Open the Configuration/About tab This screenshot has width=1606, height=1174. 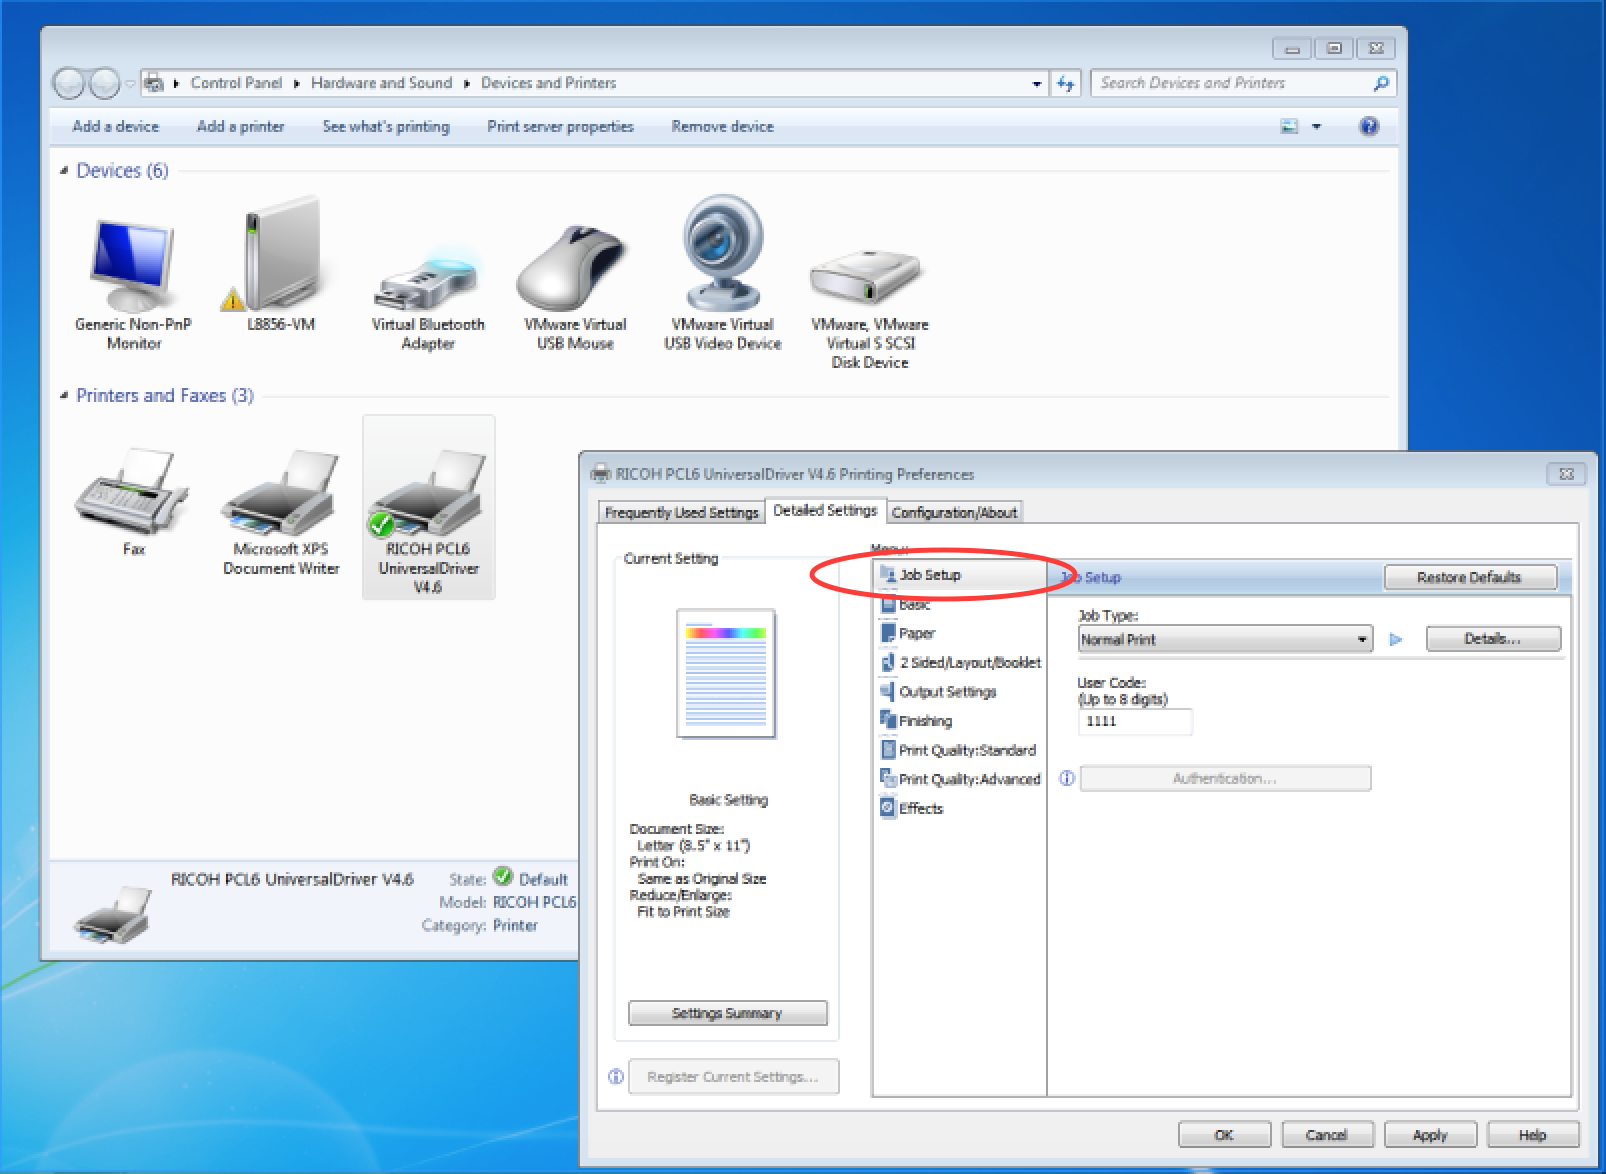pyautogui.click(x=953, y=512)
